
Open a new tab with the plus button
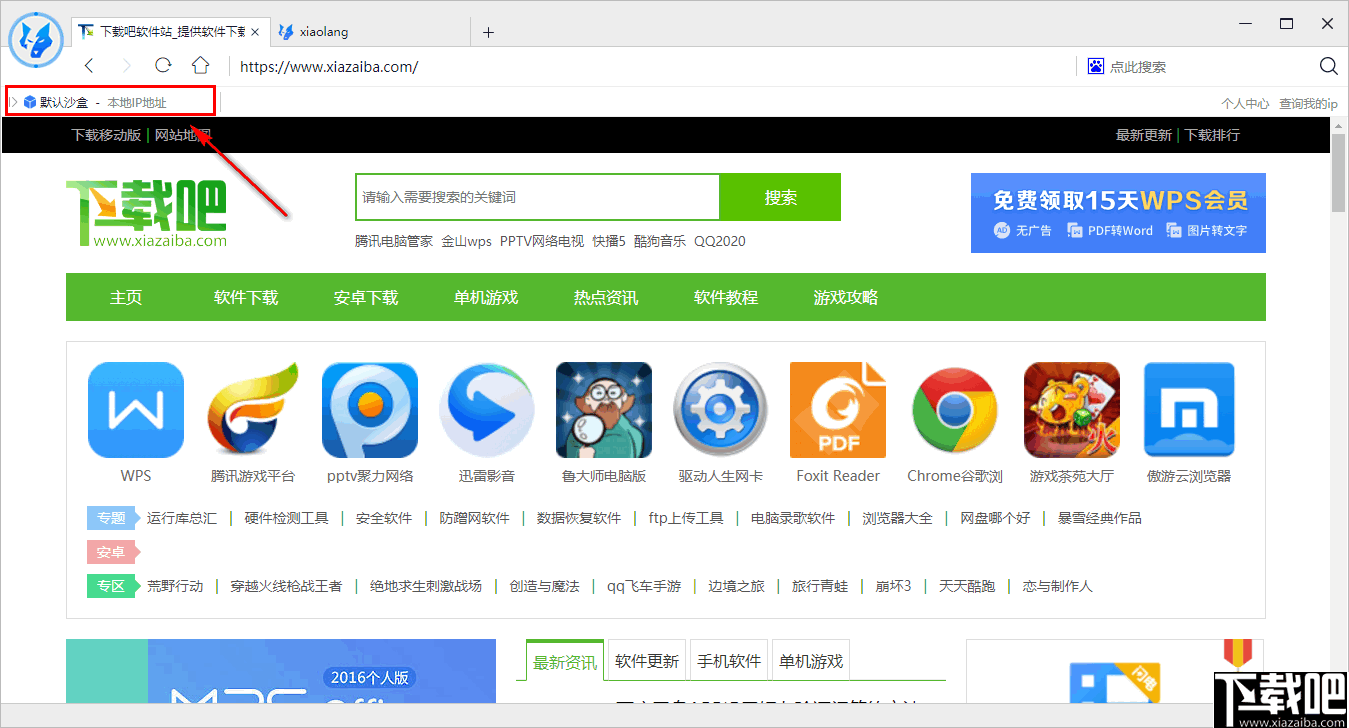pos(488,31)
